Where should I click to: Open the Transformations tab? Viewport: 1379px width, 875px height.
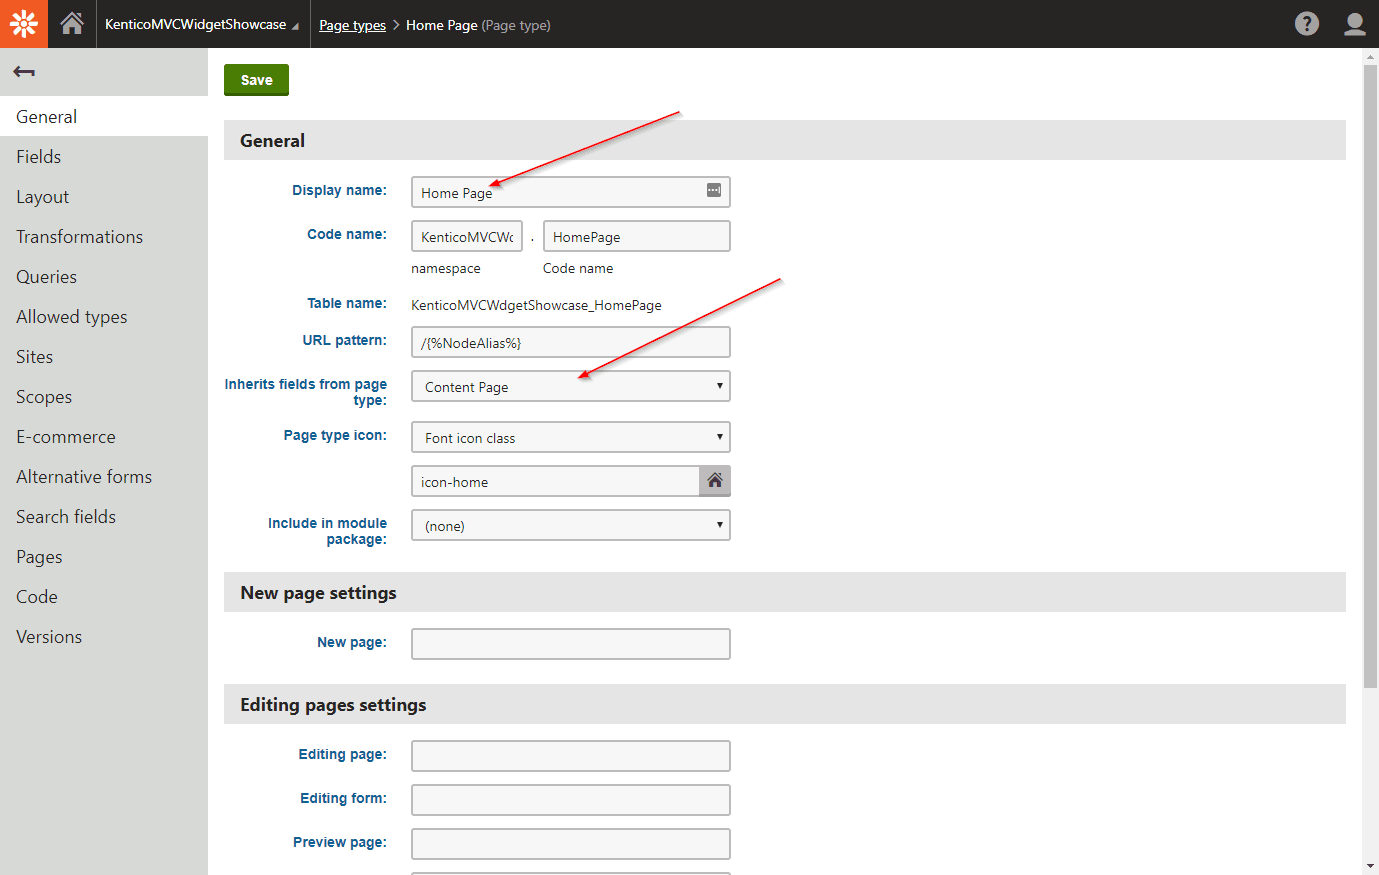[x=104, y=236]
